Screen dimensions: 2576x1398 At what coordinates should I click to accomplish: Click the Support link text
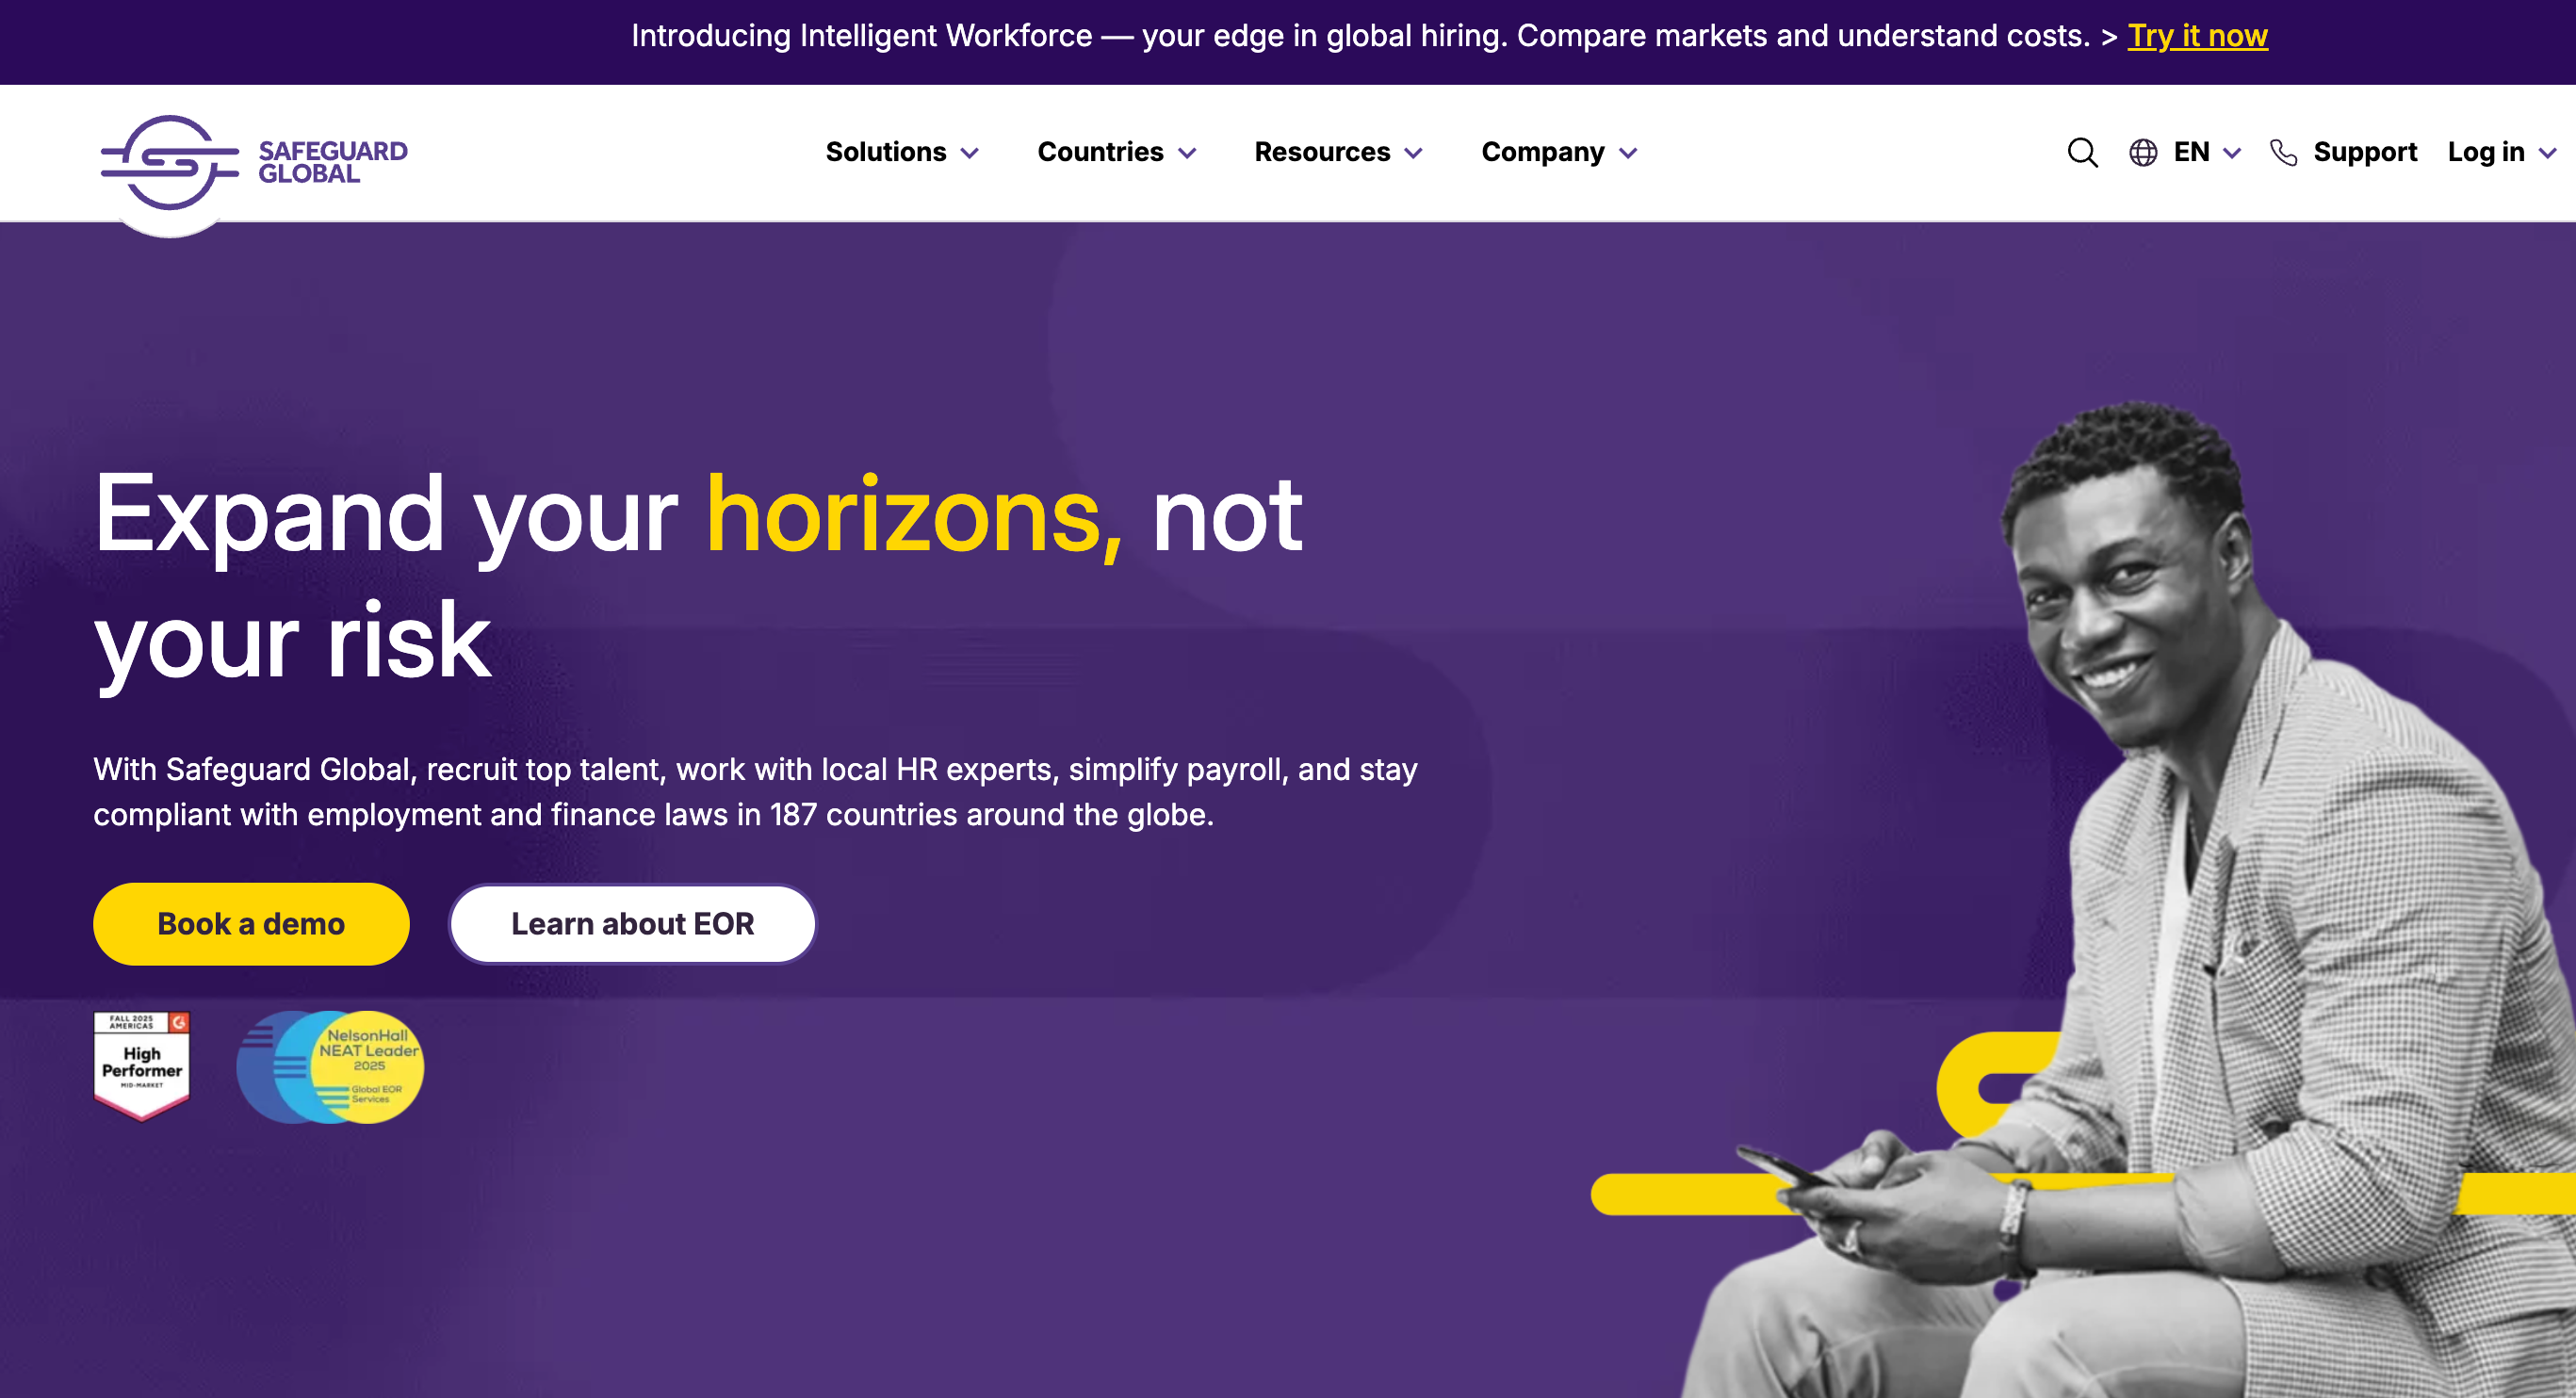click(2364, 153)
